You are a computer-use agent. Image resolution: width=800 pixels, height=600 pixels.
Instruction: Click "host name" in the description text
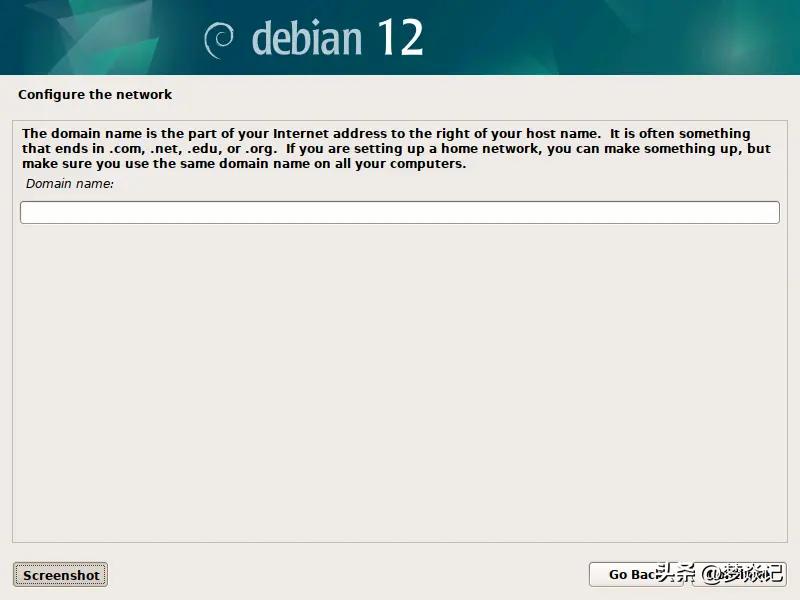coord(563,134)
